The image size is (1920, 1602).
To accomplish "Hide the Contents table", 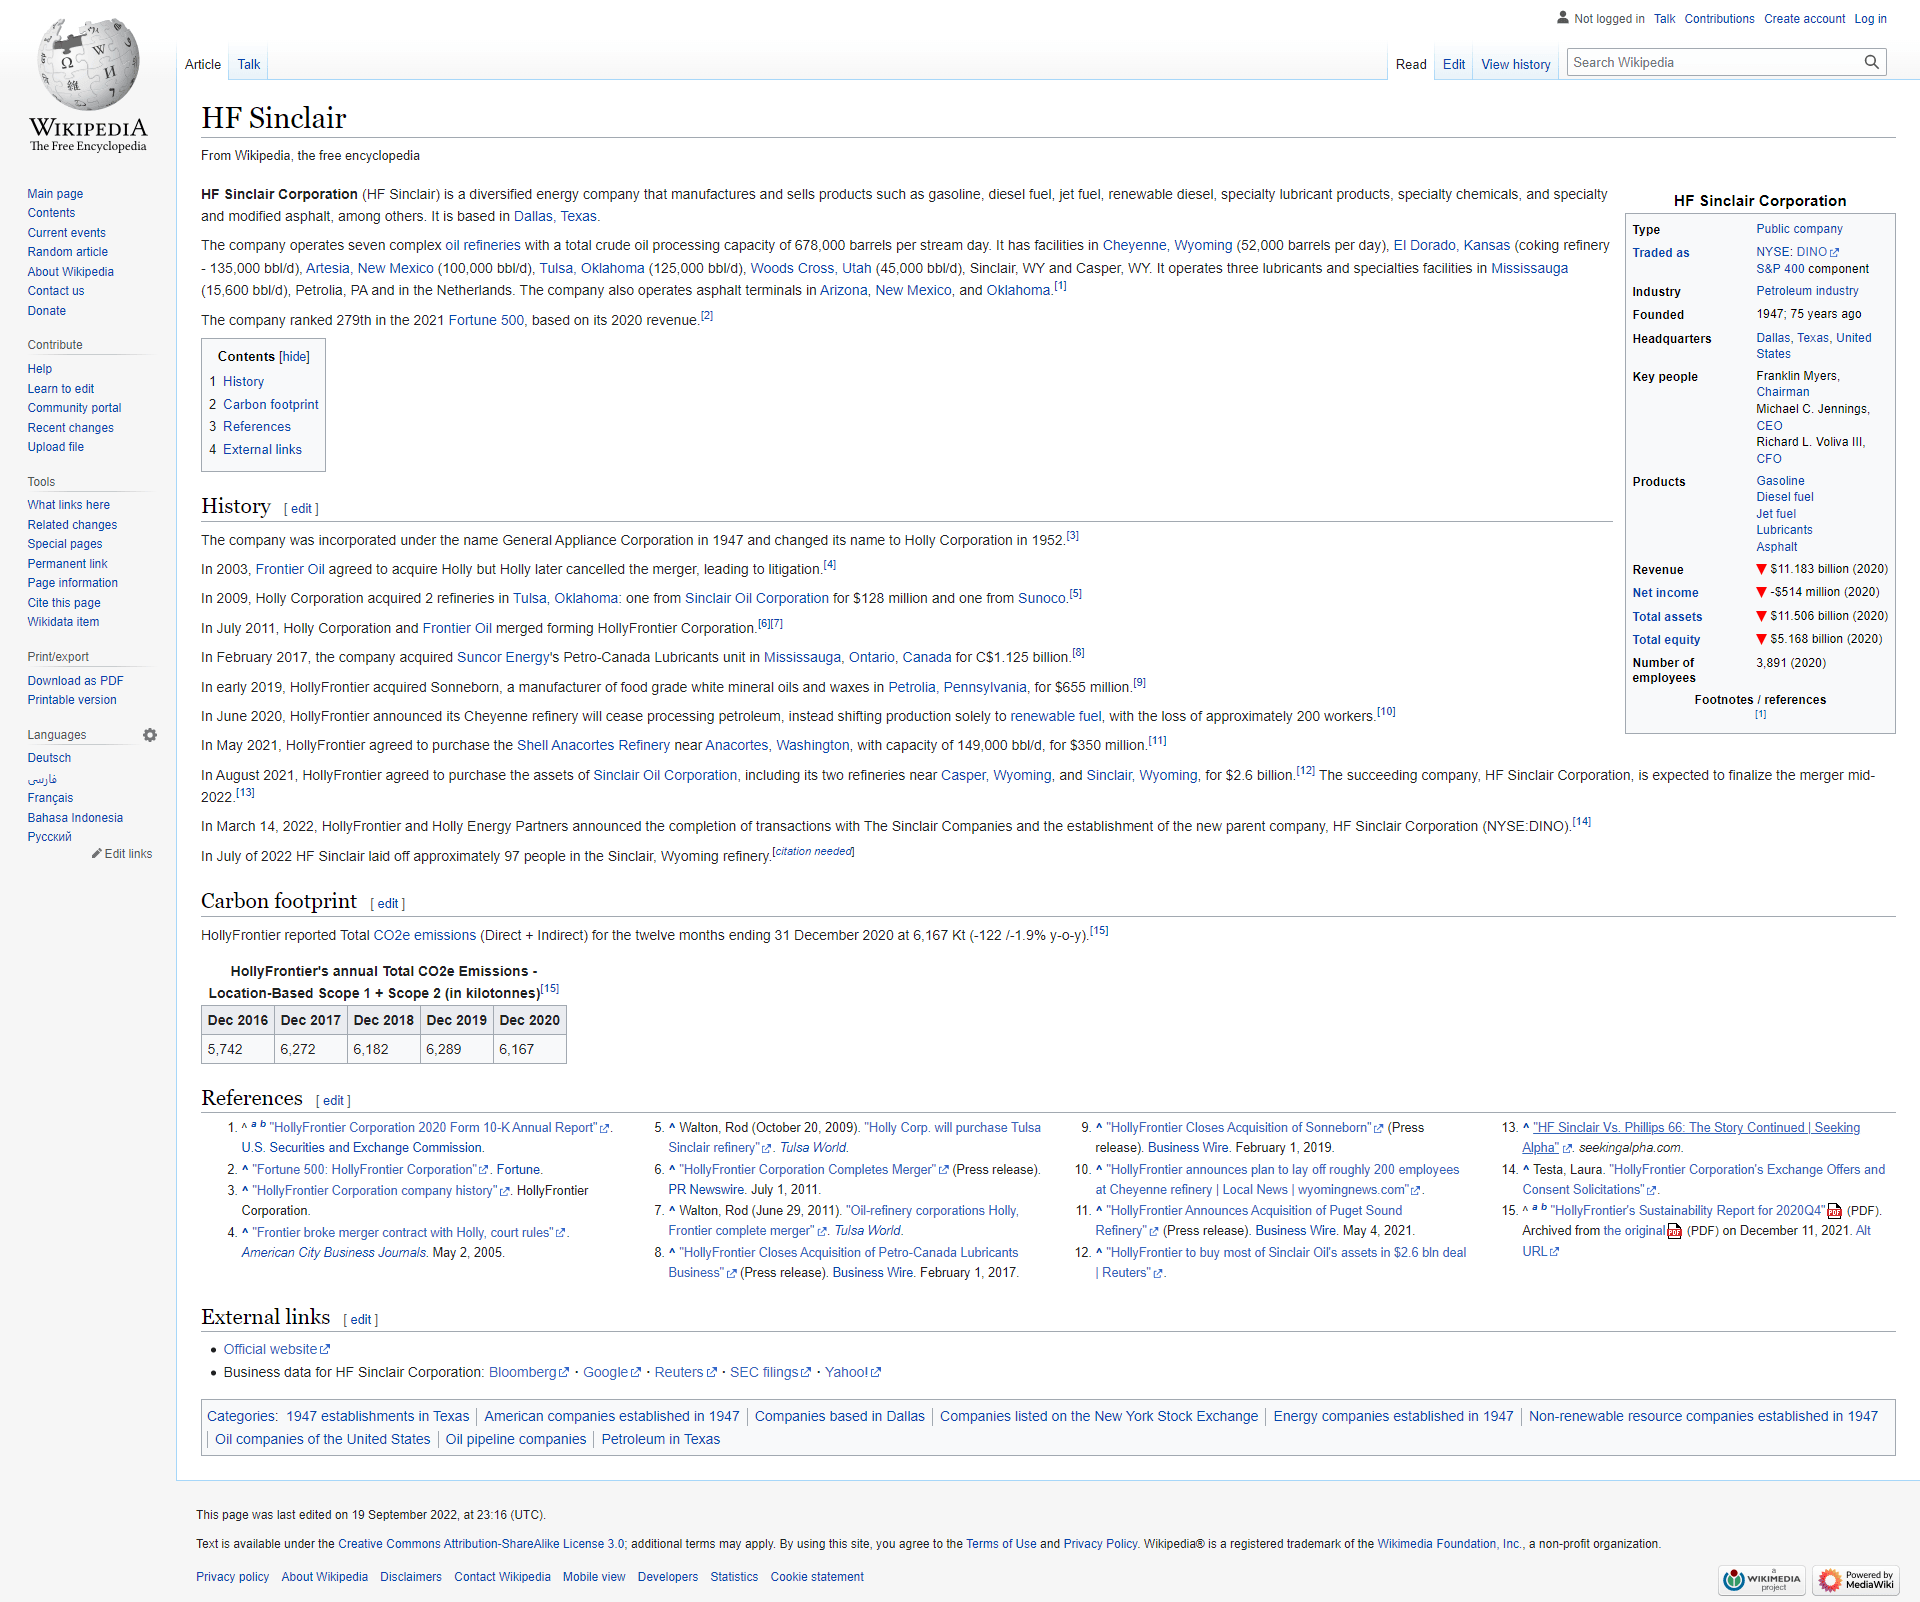I will pos(294,357).
